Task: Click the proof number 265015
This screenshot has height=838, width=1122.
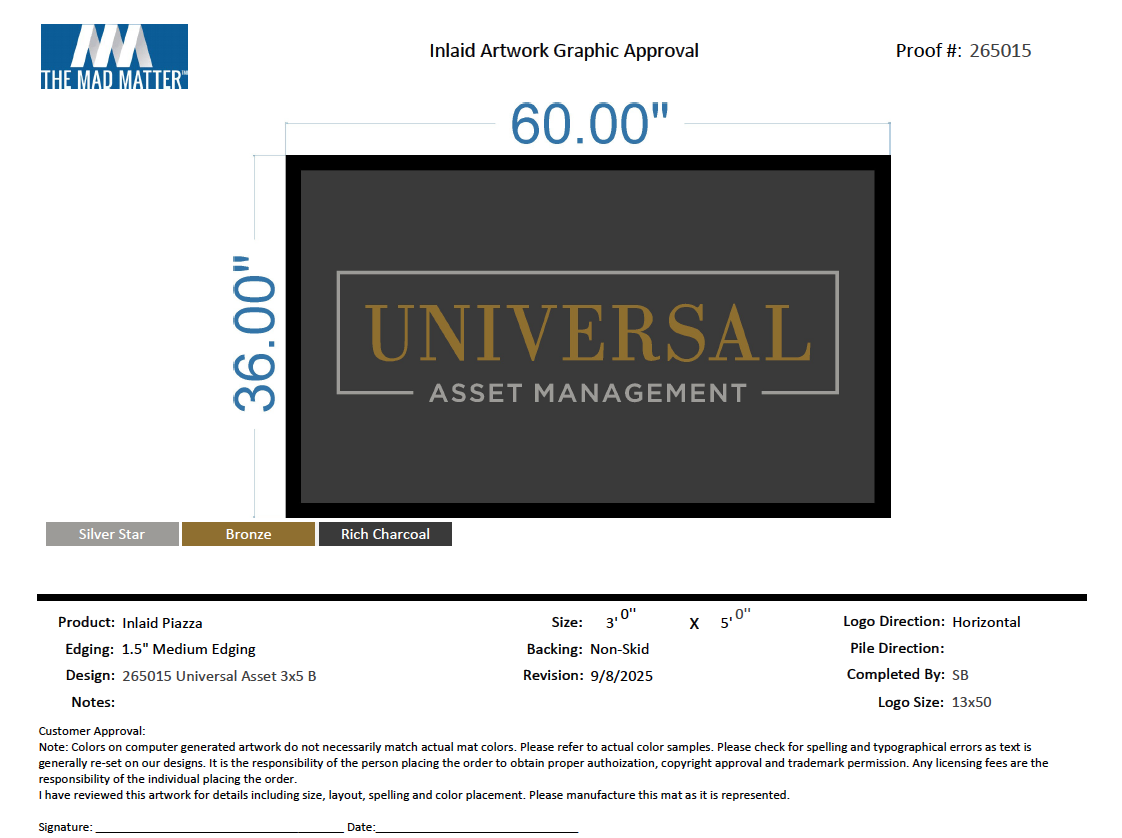Action: (1000, 51)
